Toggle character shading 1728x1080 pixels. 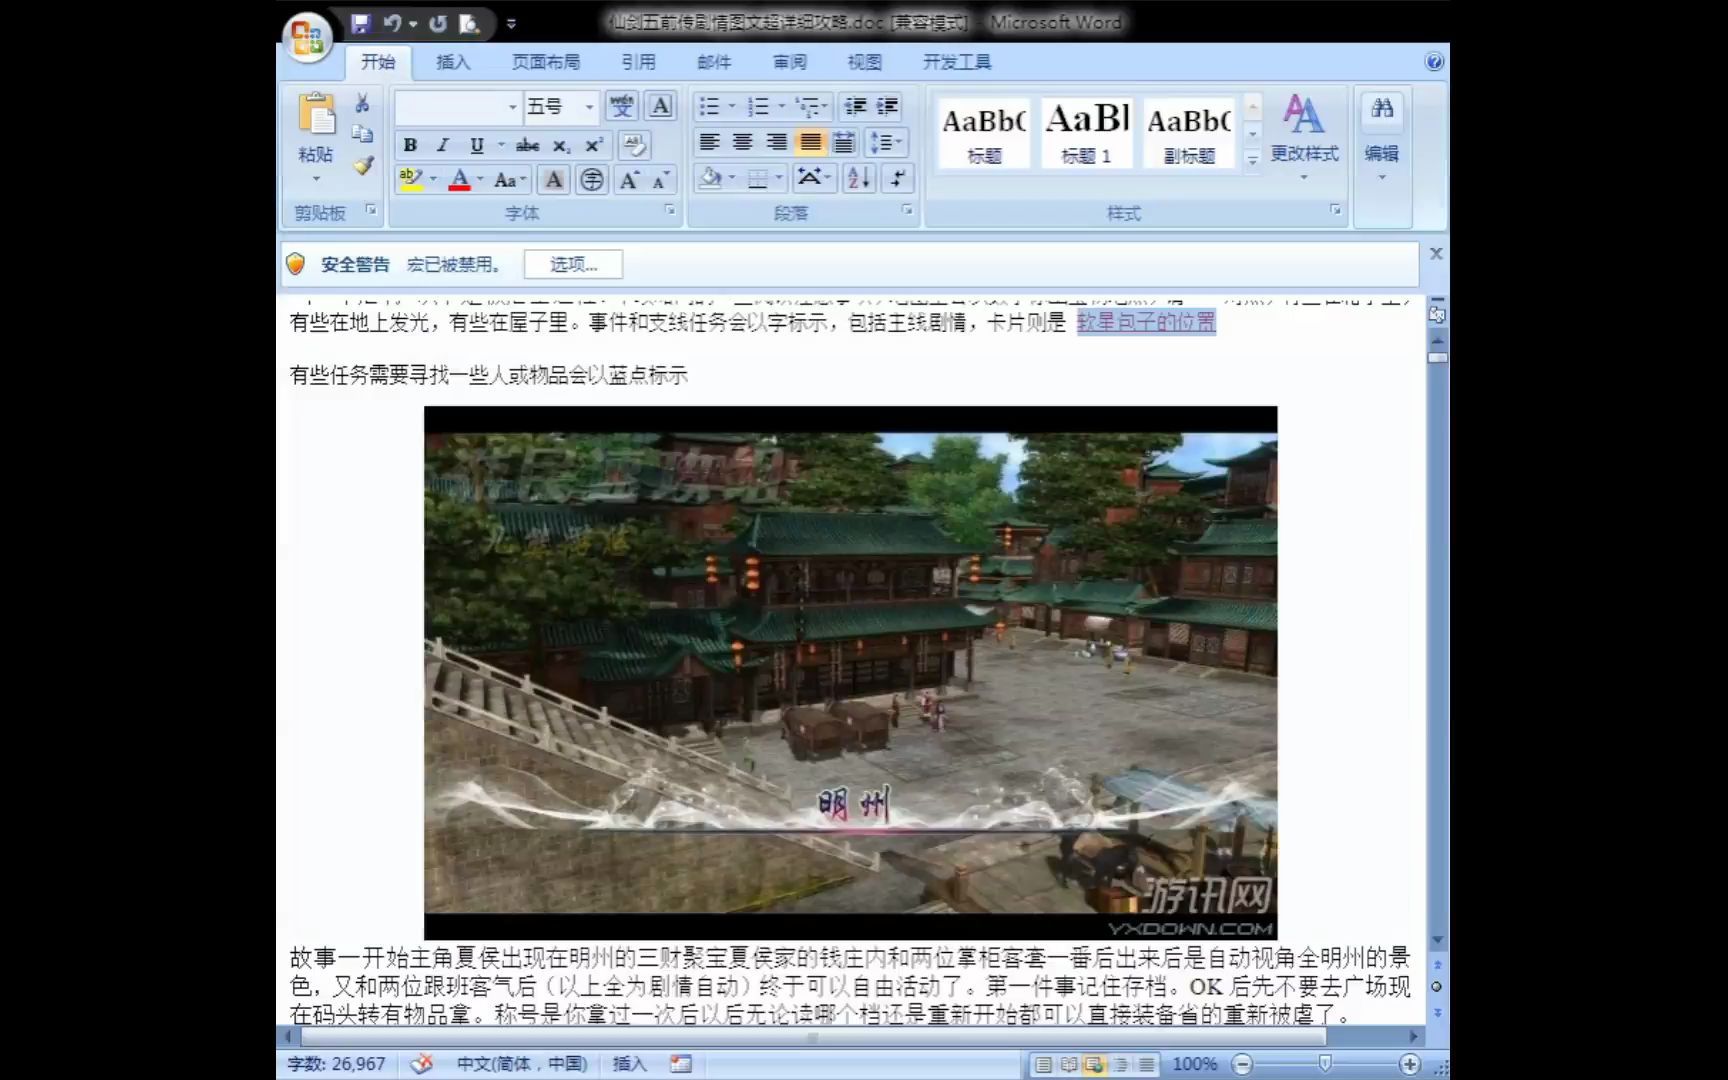point(553,180)
